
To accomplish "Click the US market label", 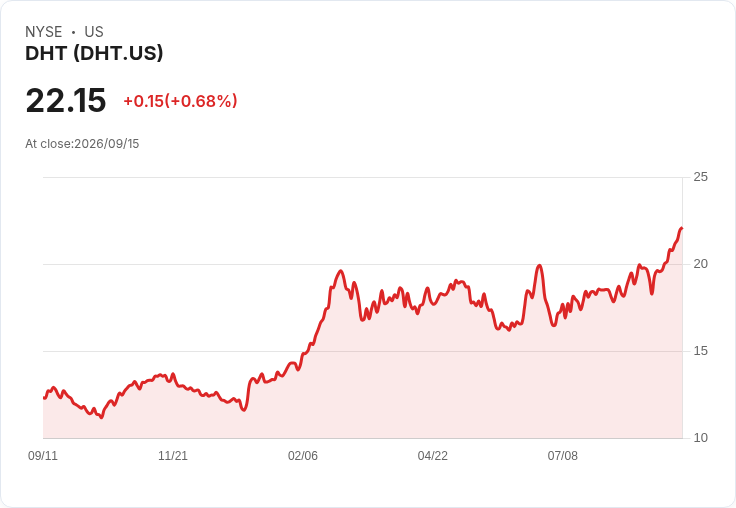I will click(94, 32).
